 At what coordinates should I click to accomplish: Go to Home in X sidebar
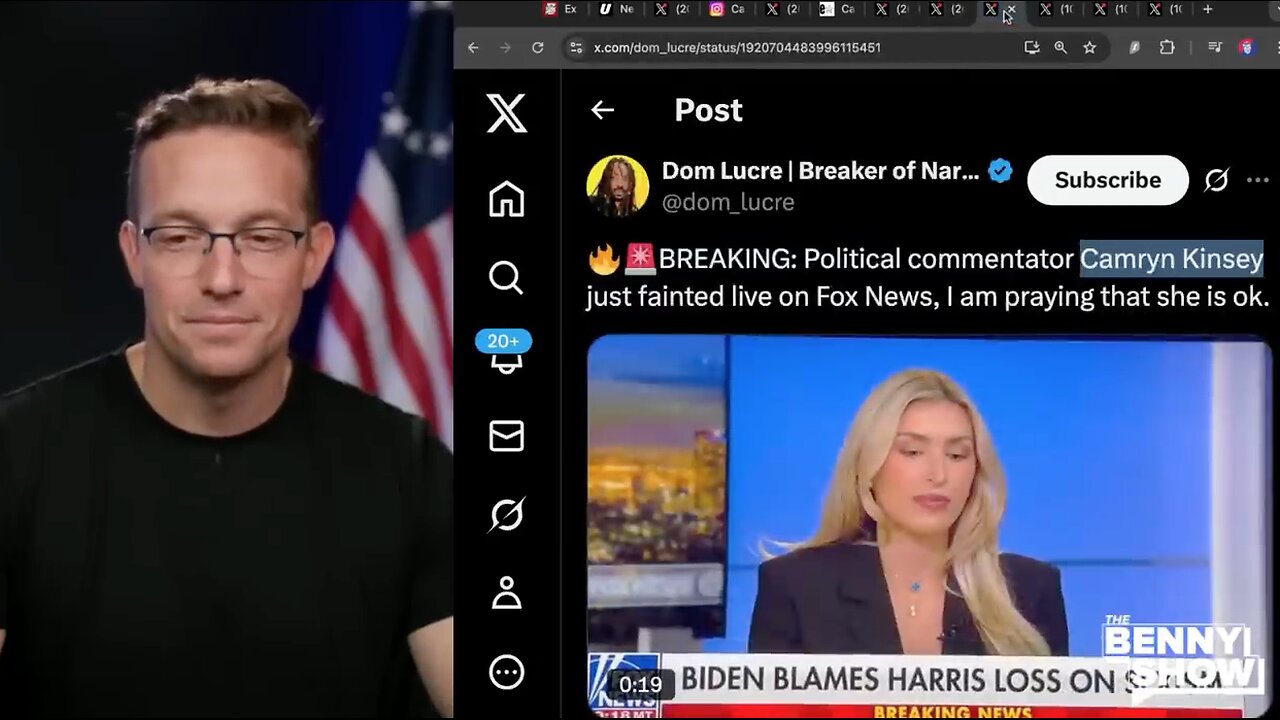(506, 198)
